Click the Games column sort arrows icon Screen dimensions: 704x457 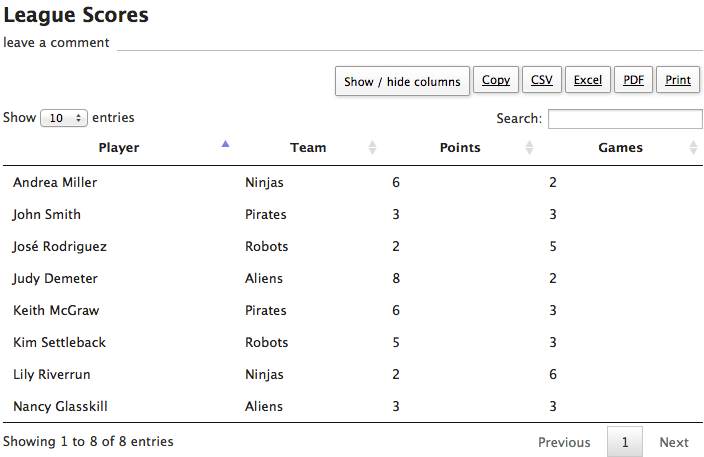[x=693, y=148]
